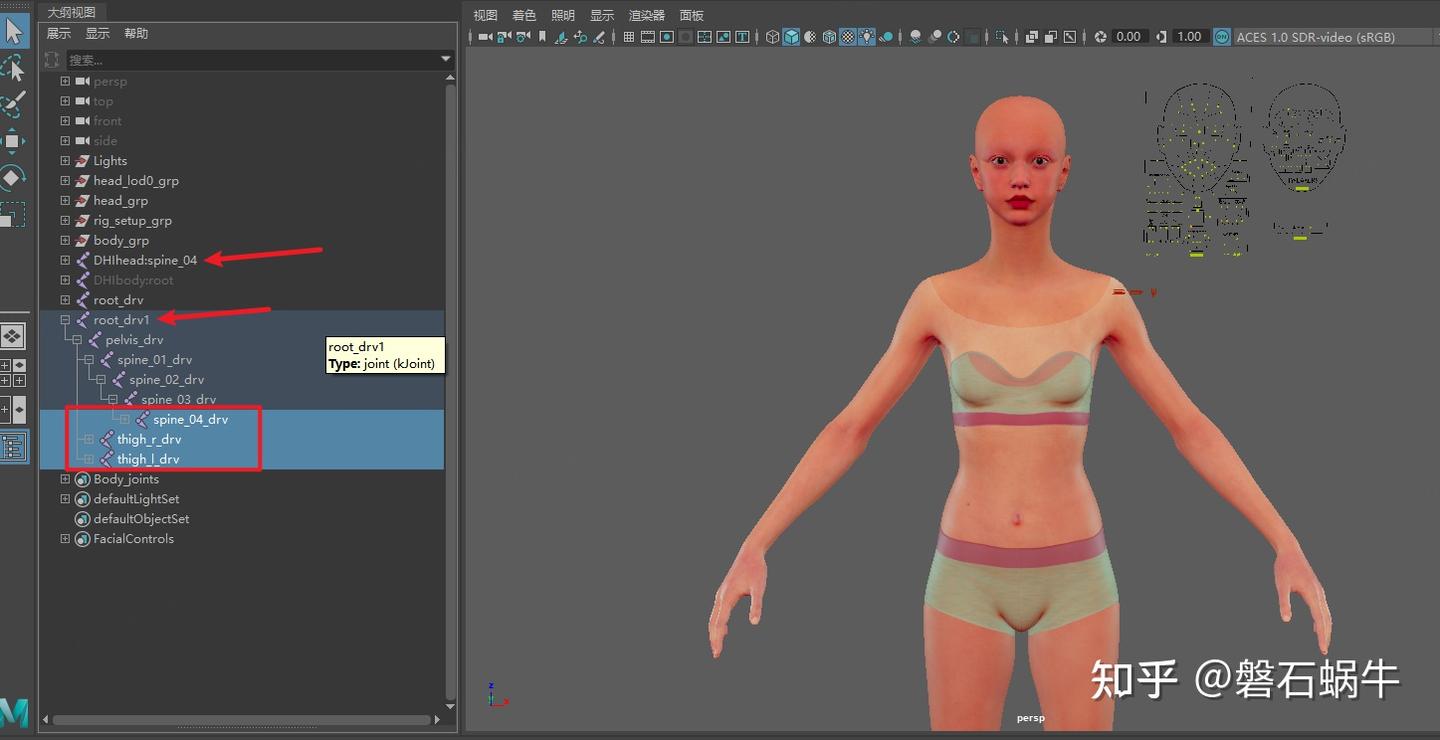Open the outliner's 帮助 menu
The image size is (1440, 740).
tap(136, 34)
